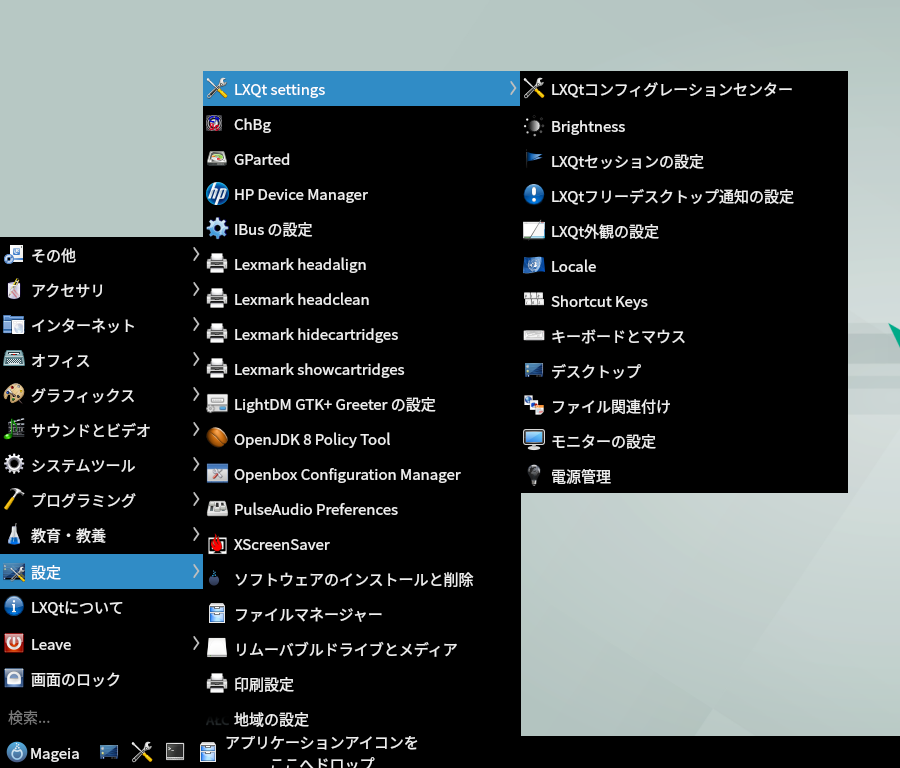Expand the システムツール submenu arrow
Image resolution: width=900 pixels, height=768 pixels.
pos(196,464)
